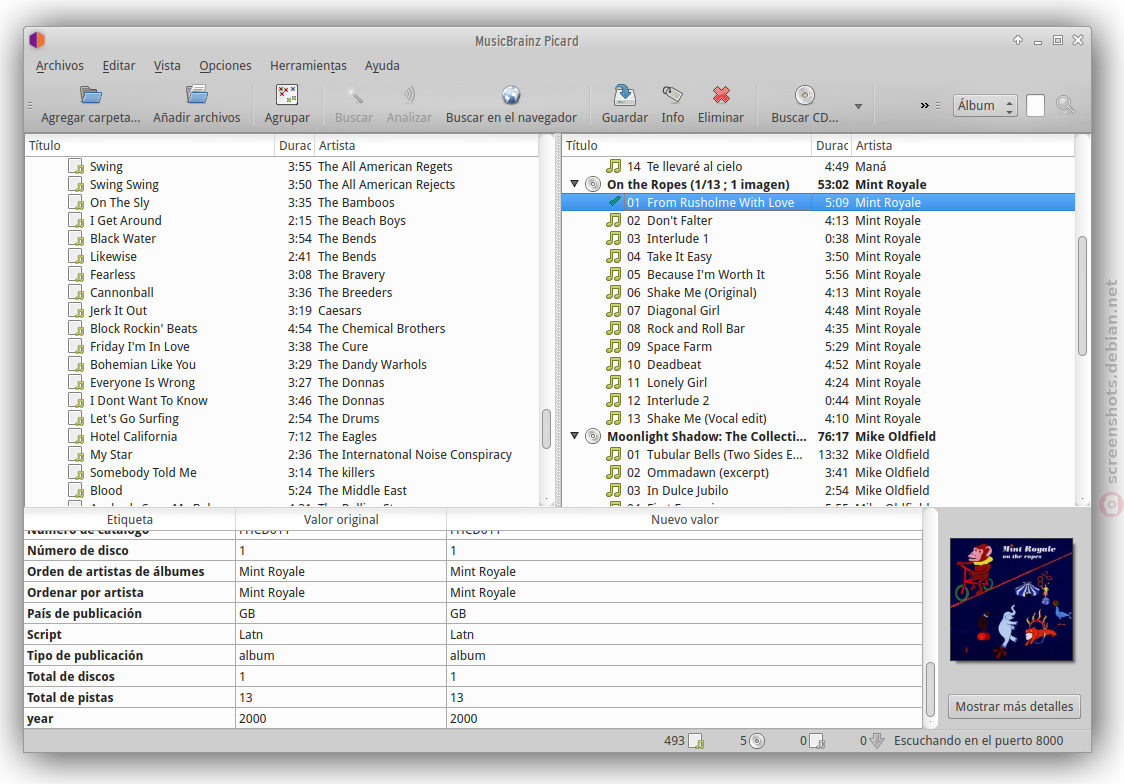Click the disc icon beside Moonlight Shadow album
Viewport: 1124px width, 784px height.
(593, 436)
